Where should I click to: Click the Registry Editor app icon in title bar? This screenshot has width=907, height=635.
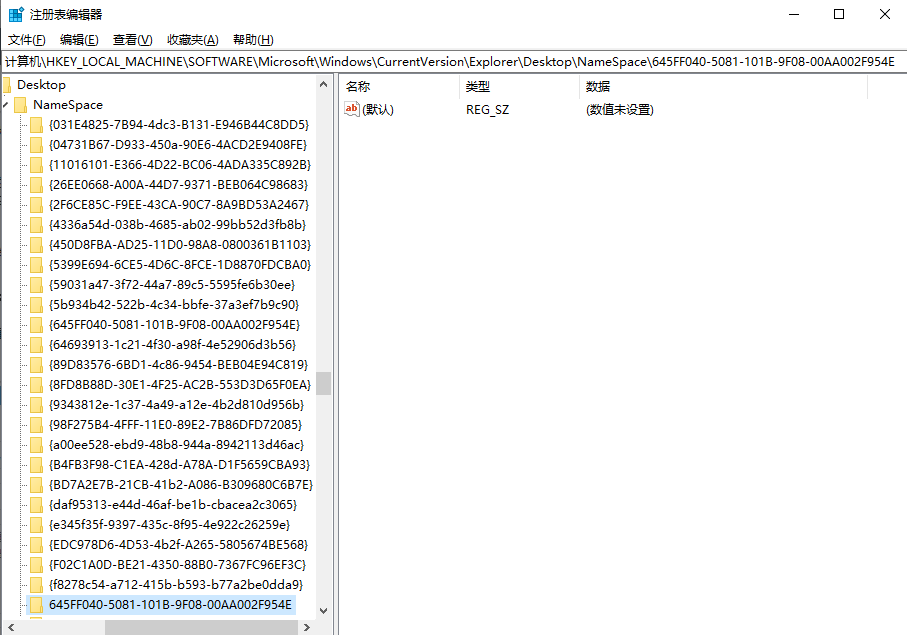click(x=16, y=15)
